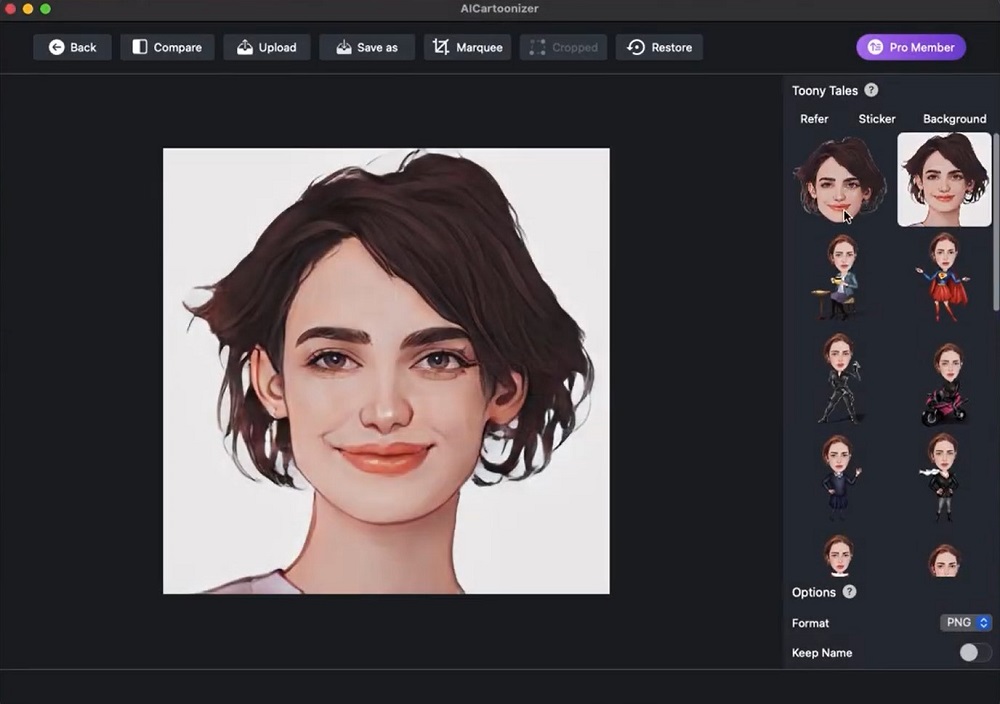Image resolution: width=1000 pixels, height=704 pixels.
Task: Open the Toony Tales help icon
Action: [x=870, y=90]
